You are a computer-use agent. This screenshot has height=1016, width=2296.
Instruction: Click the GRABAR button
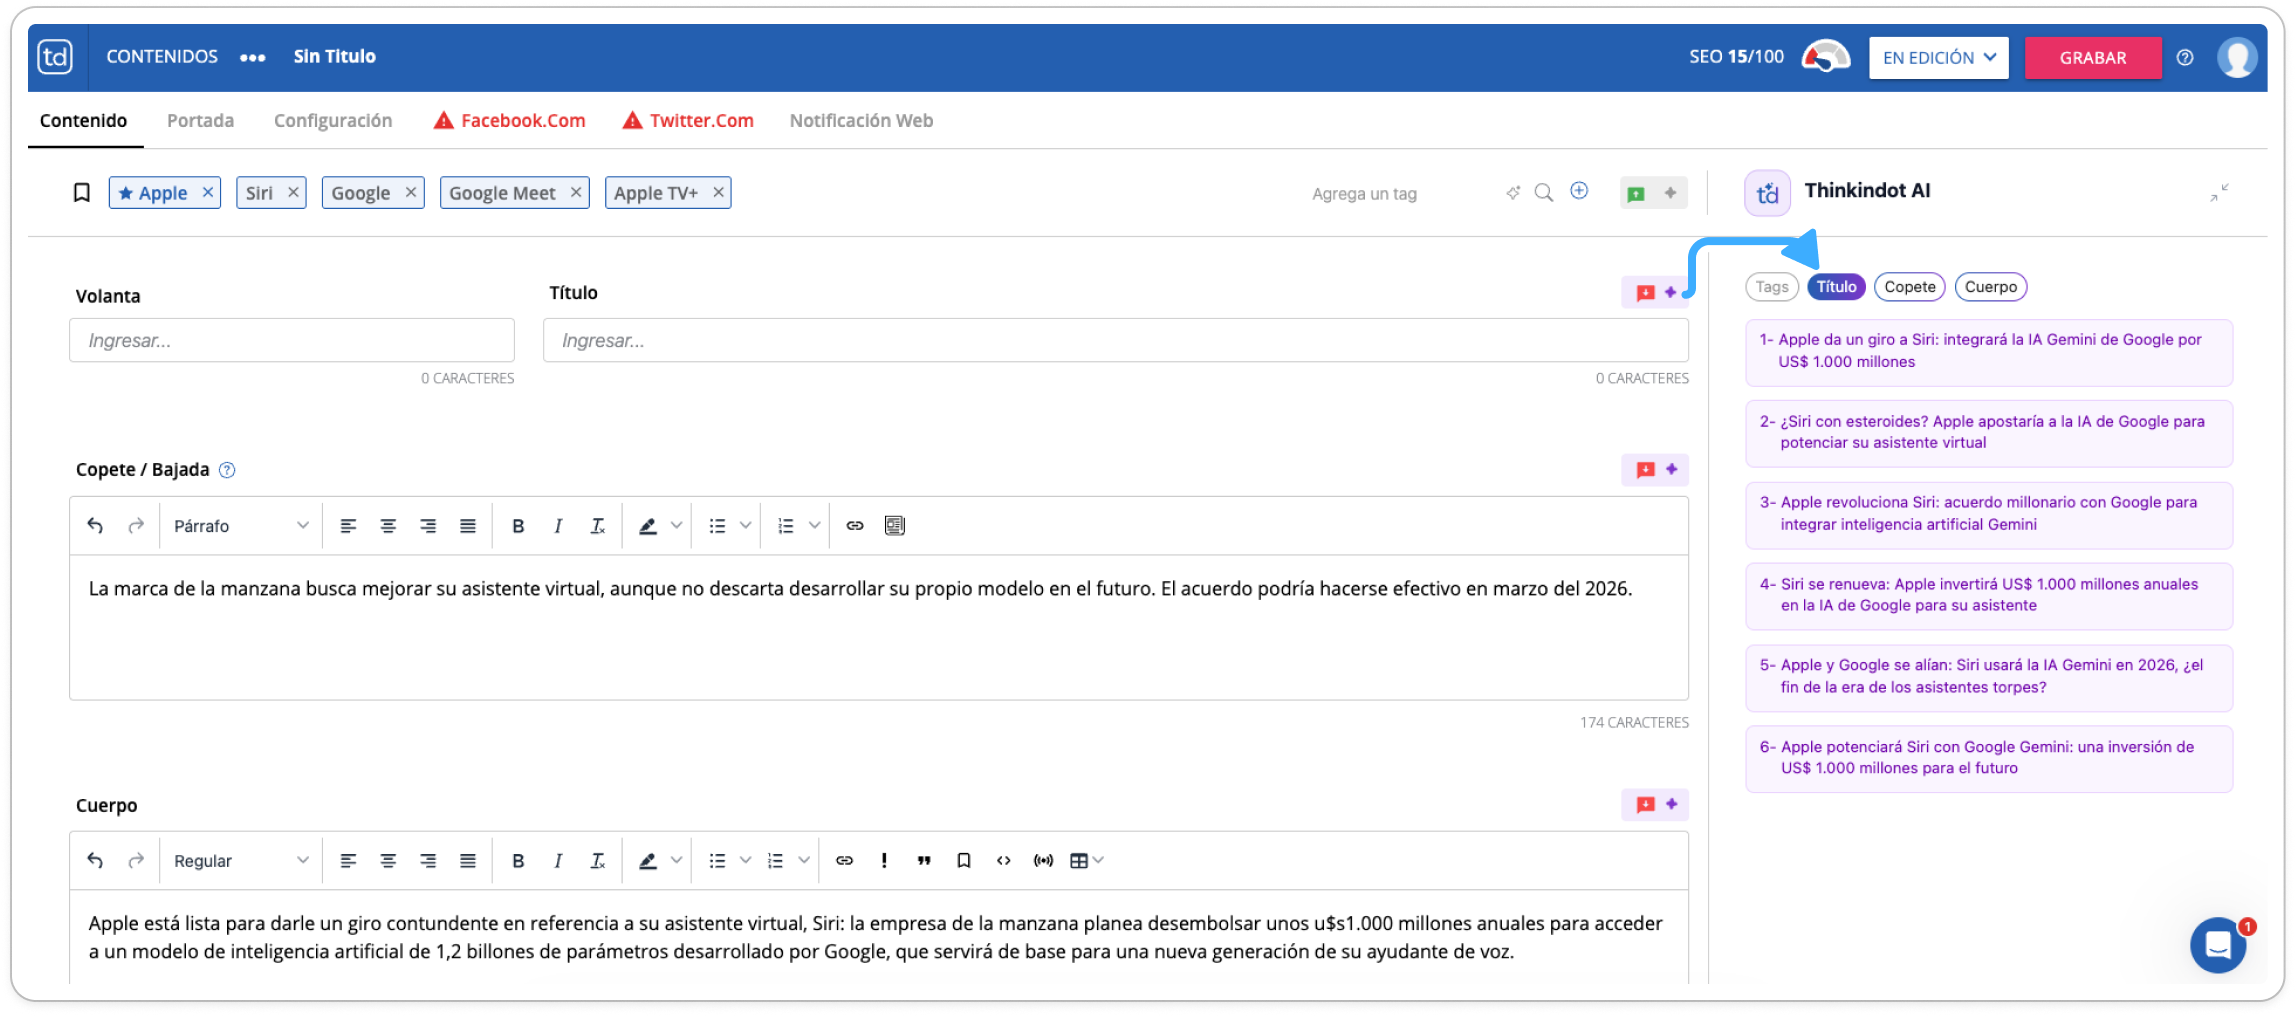point(2092,58)
